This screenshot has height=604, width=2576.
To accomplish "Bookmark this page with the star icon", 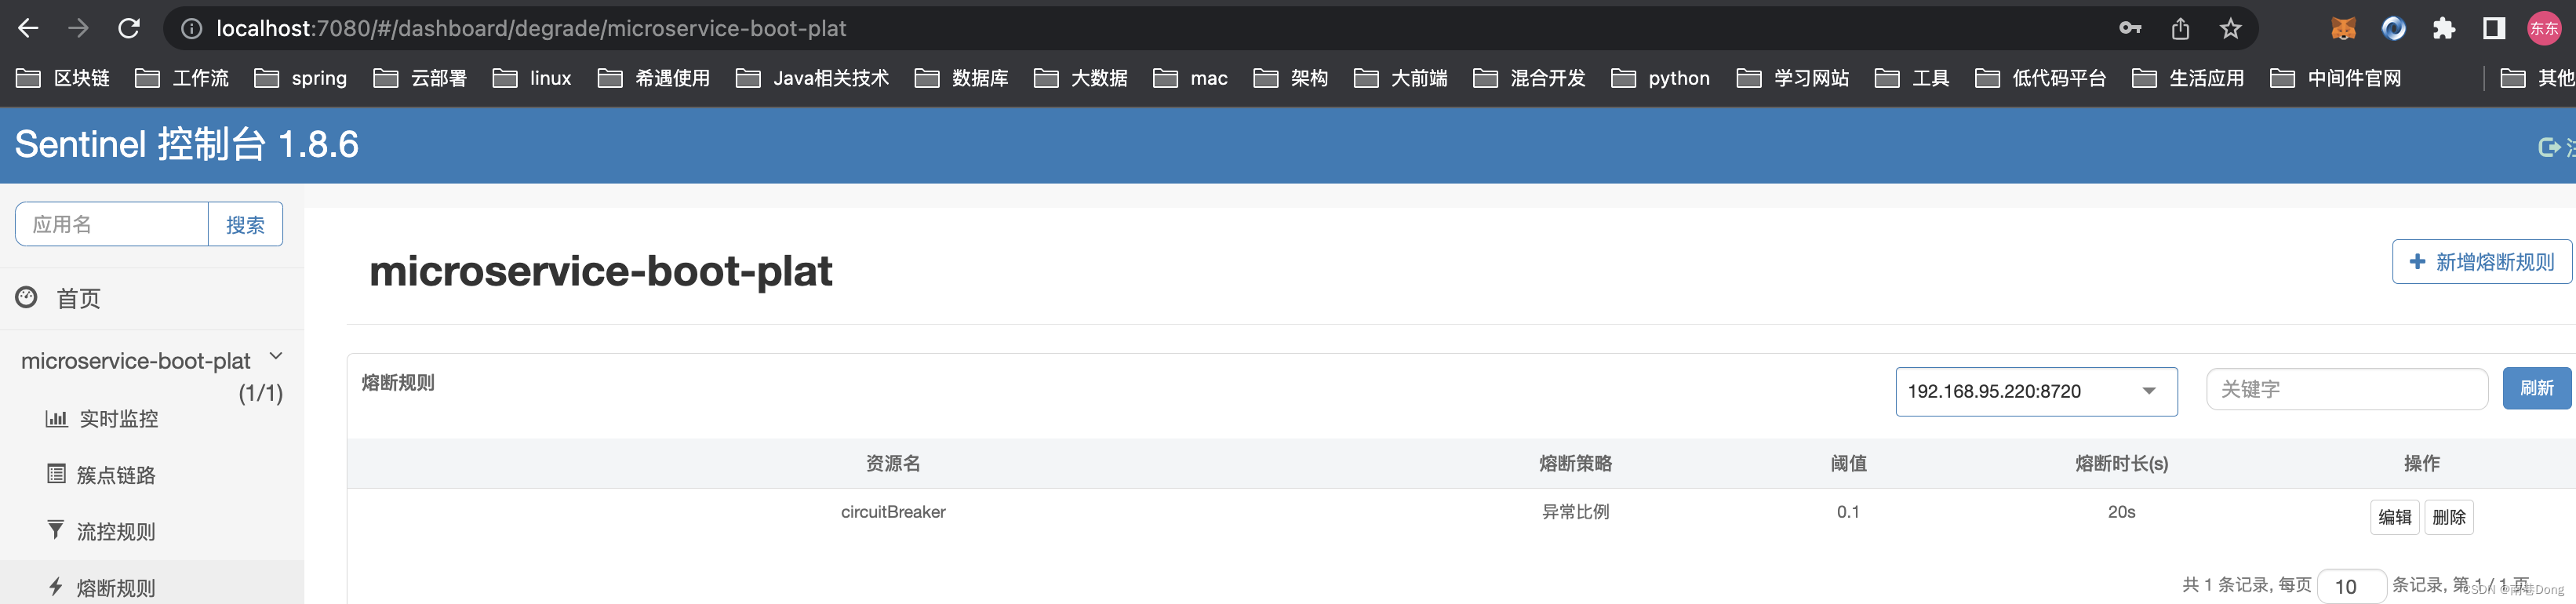I will point(2231,28).
